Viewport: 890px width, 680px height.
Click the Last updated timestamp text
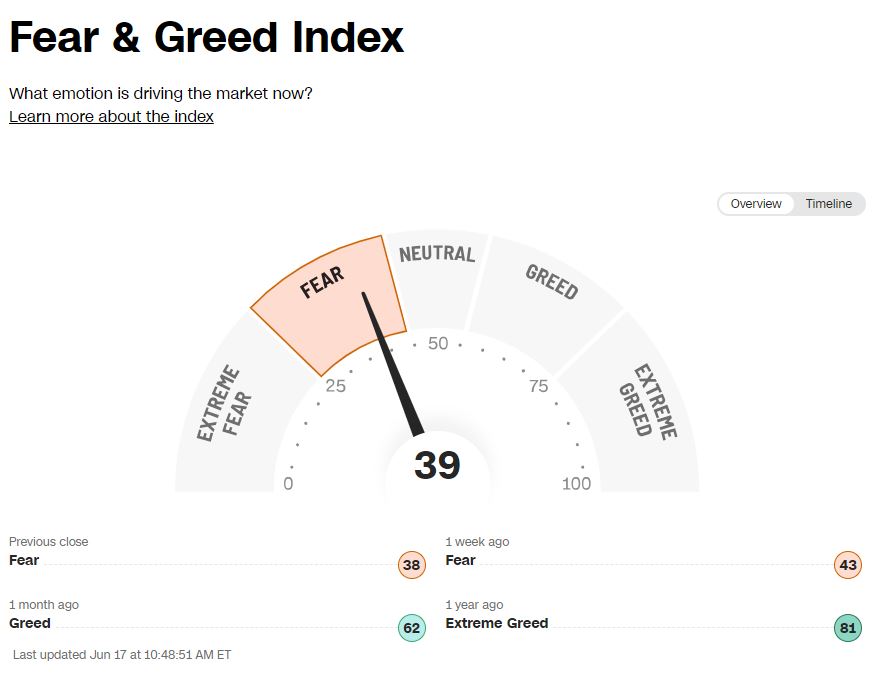[122, 655]
